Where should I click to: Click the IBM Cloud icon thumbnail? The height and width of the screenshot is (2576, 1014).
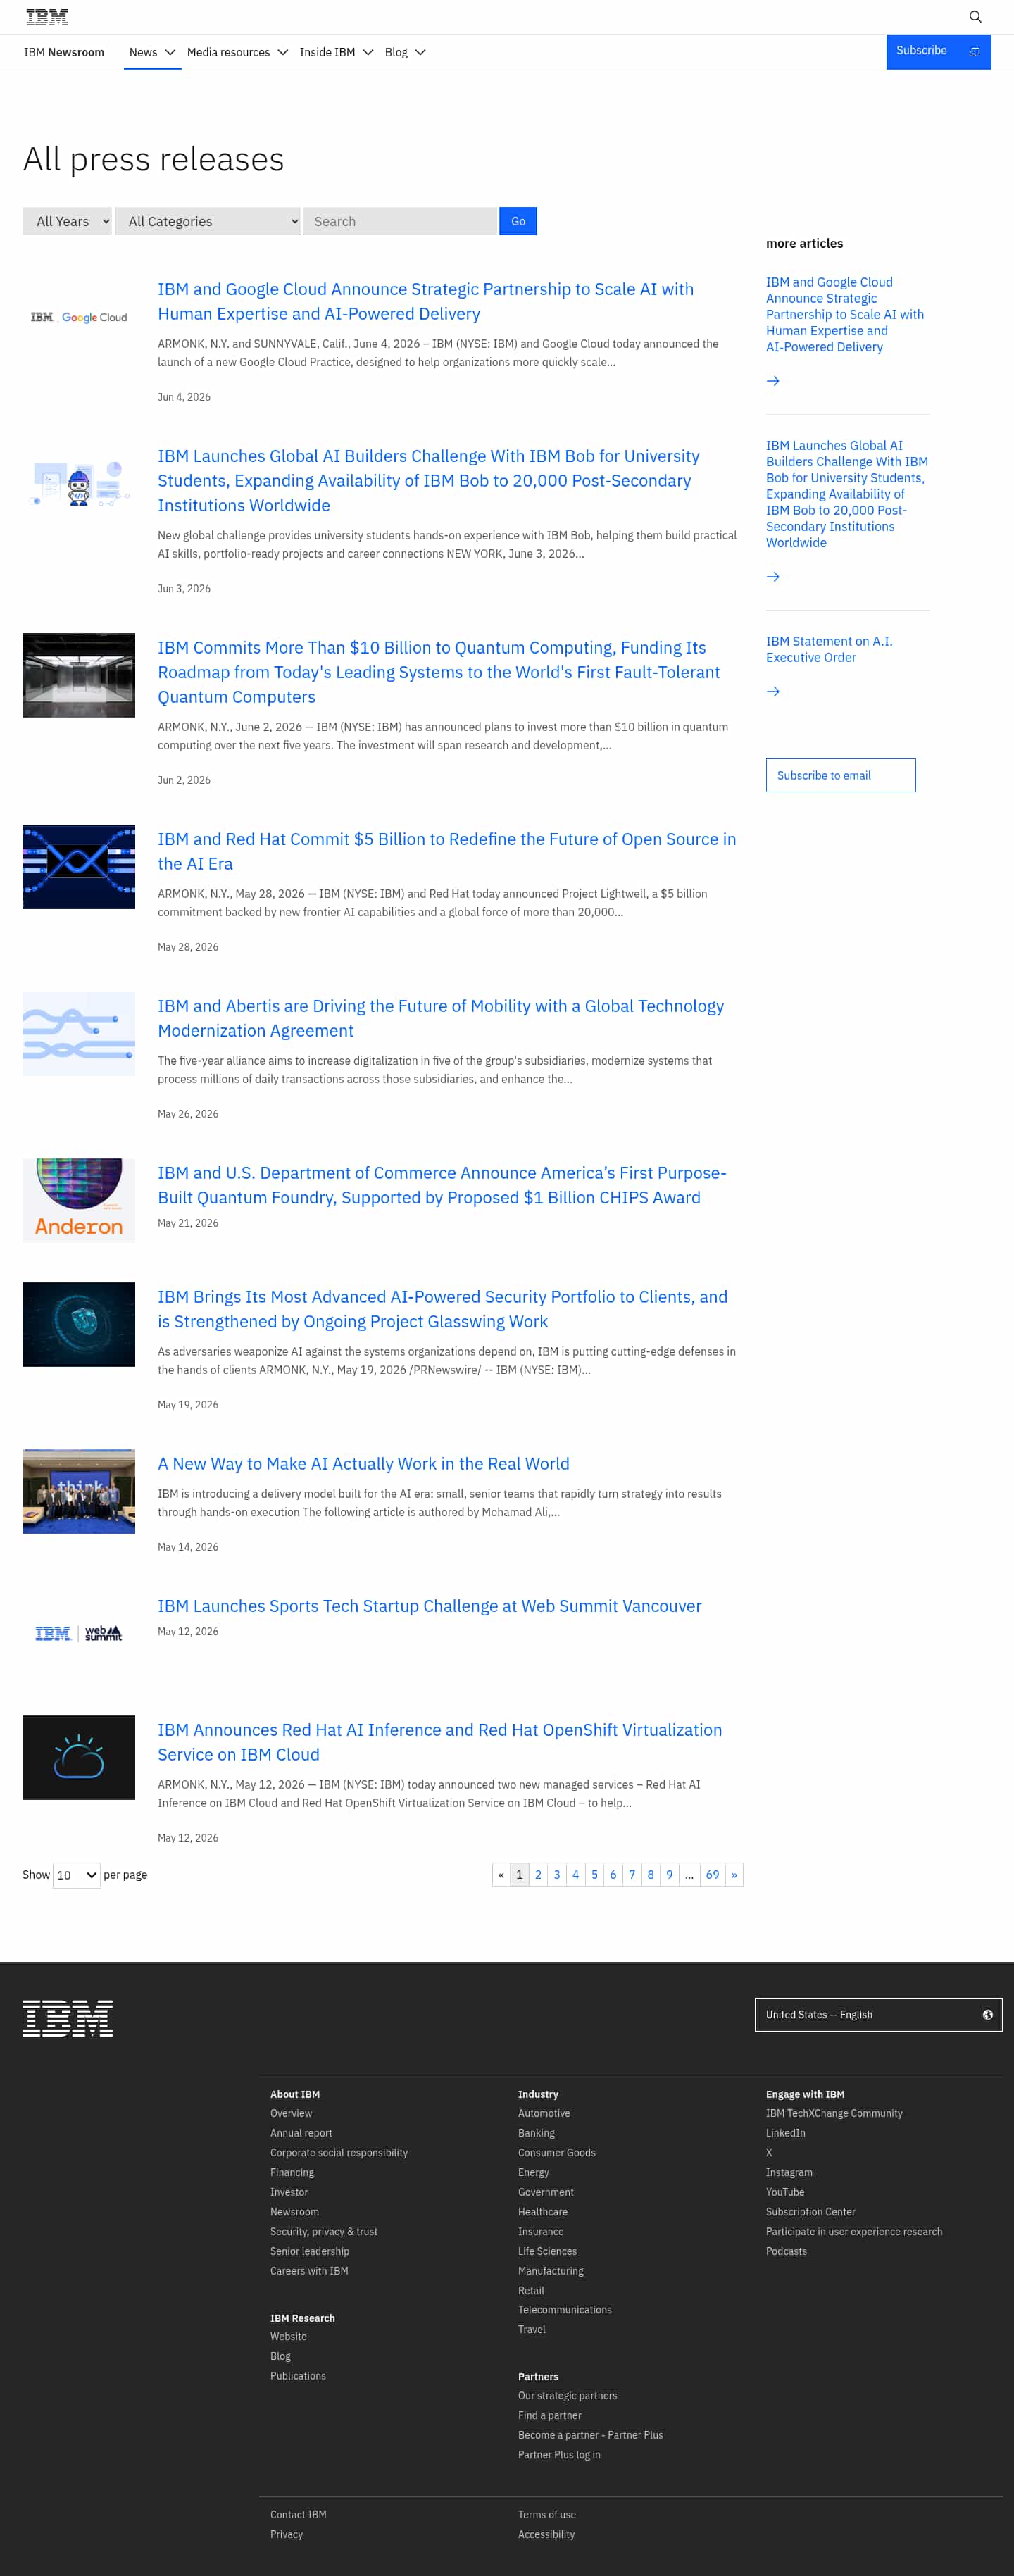tap(79, 1758)
